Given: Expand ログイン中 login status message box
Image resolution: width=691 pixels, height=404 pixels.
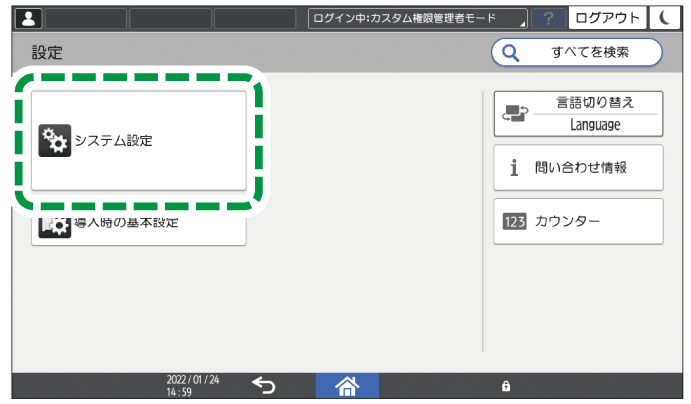Looking at the screenshot, I should point(417,19).
